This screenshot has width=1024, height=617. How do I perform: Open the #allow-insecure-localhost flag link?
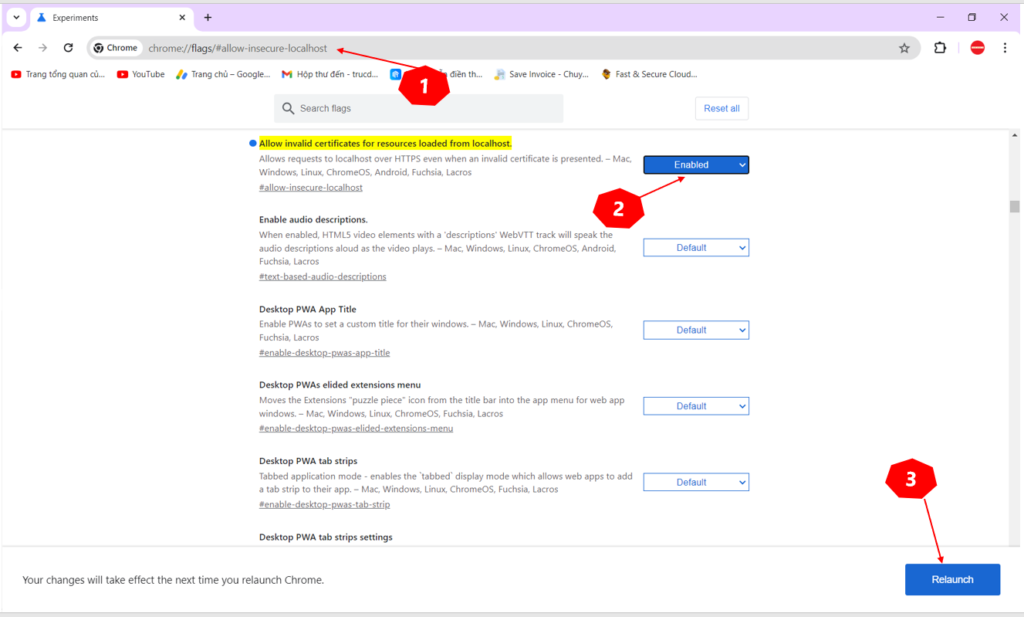tap(310, 186)
